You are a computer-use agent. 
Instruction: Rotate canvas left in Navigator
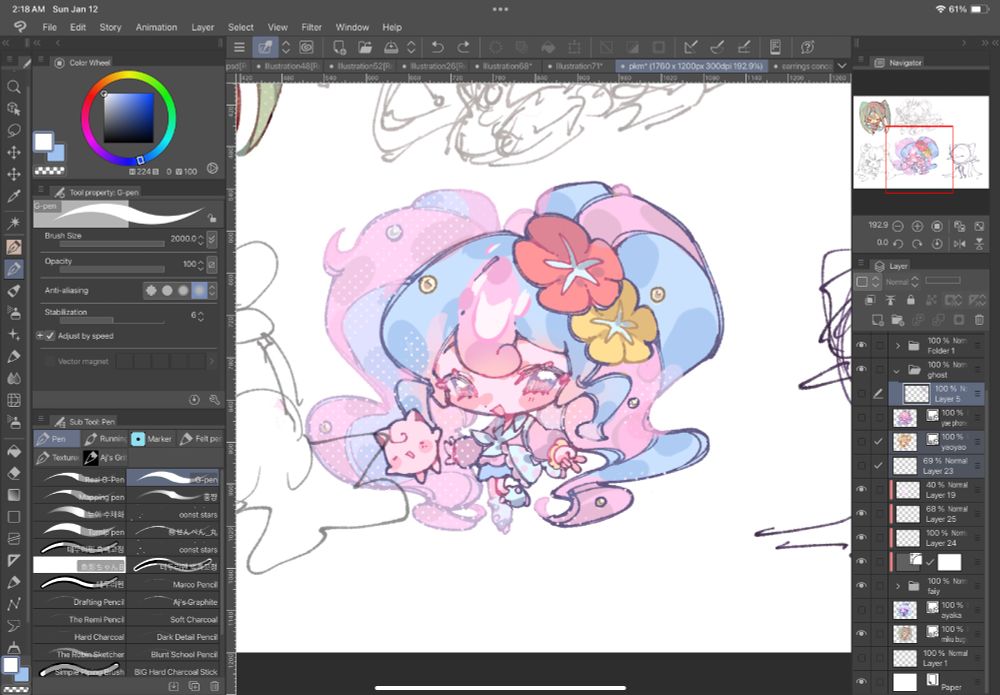(897, 244)
